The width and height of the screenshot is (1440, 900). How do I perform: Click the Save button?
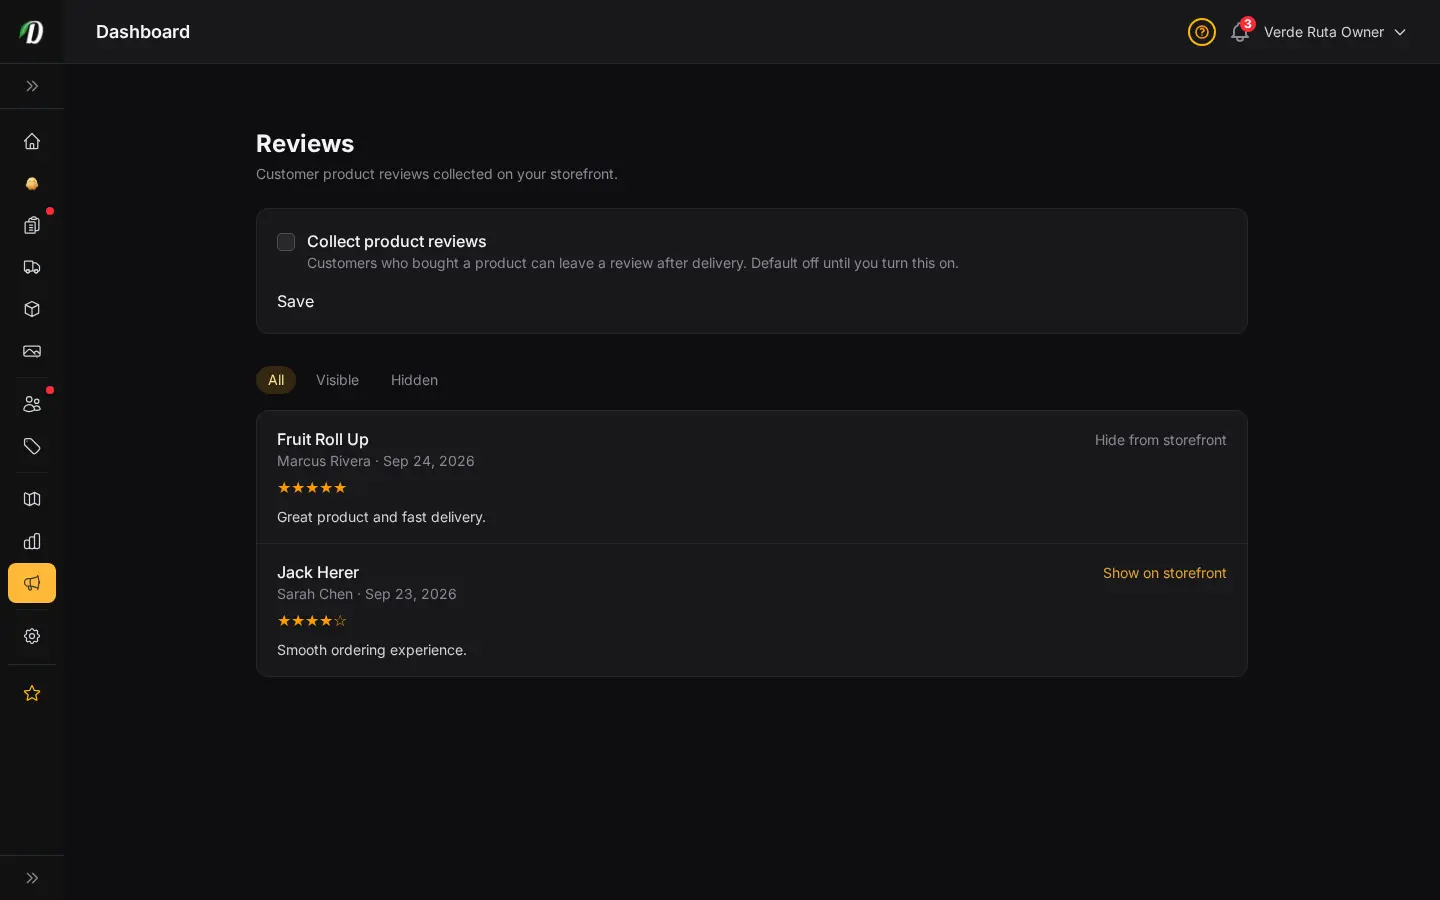(295, 302)
